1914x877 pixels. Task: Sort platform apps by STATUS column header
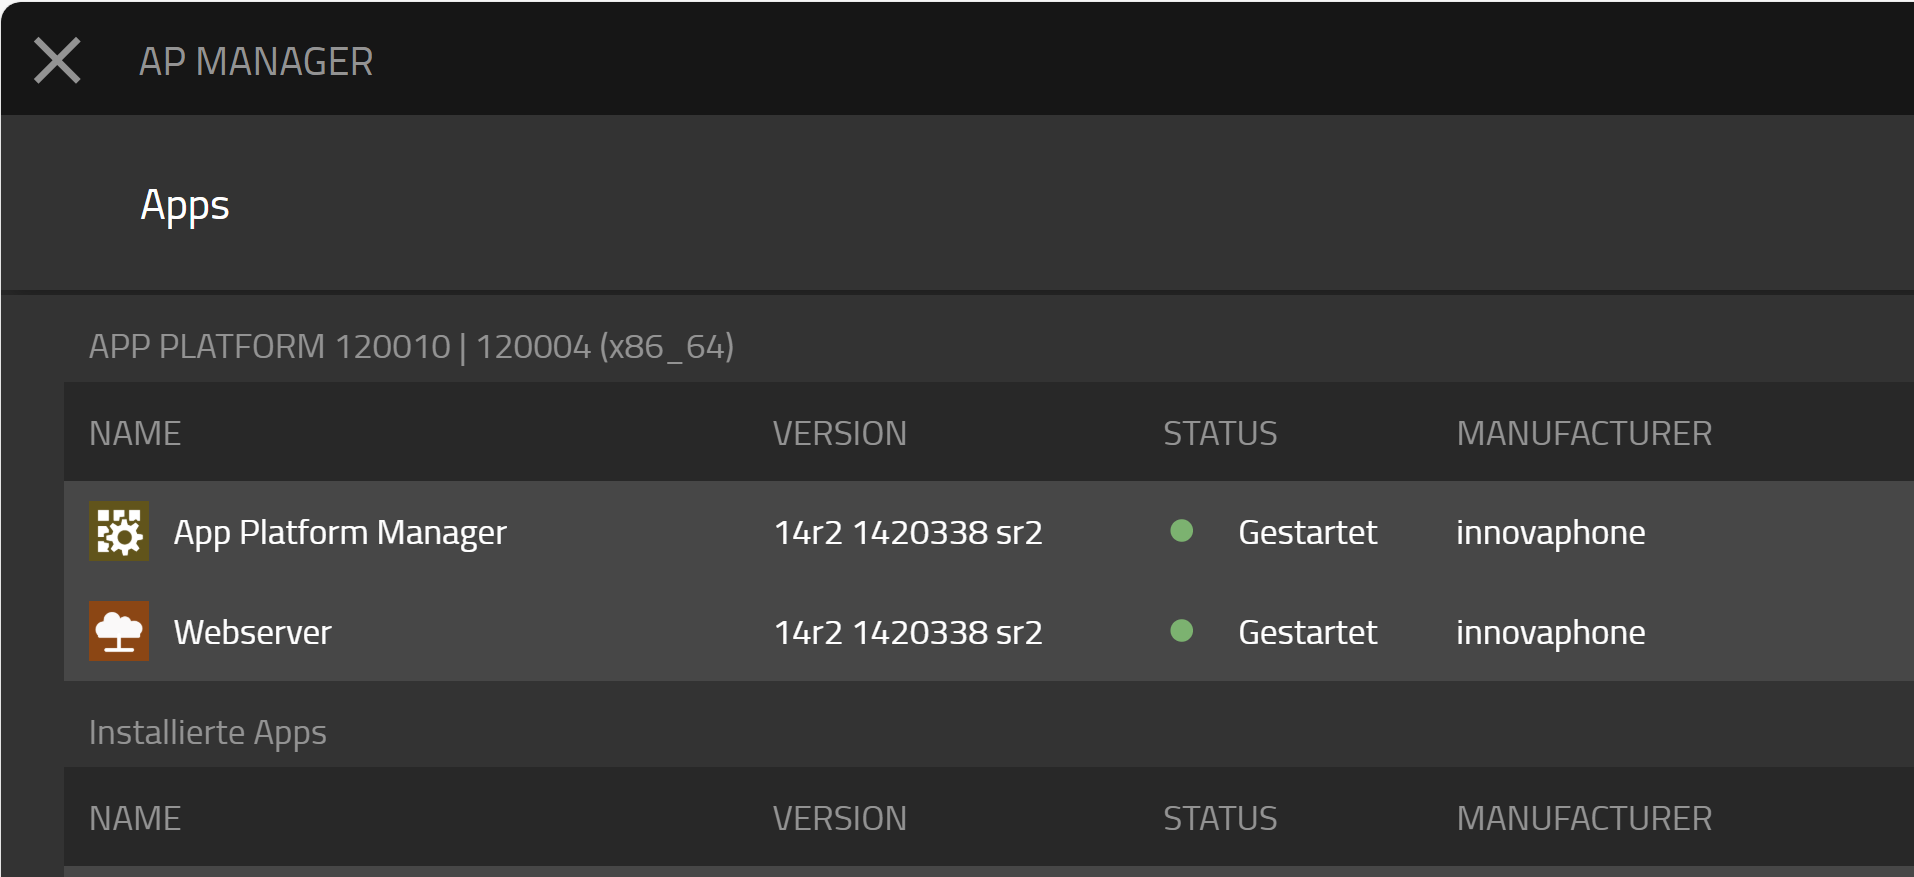click(x=1220, y=433)
